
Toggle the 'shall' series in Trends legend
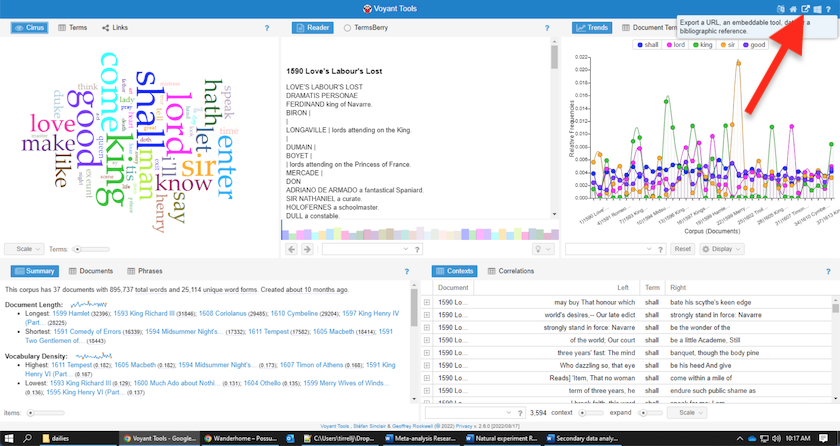648,45
